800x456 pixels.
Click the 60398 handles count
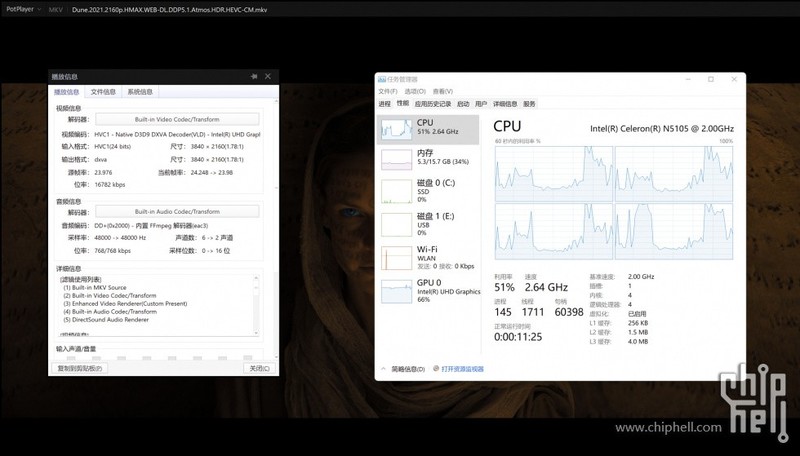pyautogui.click(x=569, y=312)
